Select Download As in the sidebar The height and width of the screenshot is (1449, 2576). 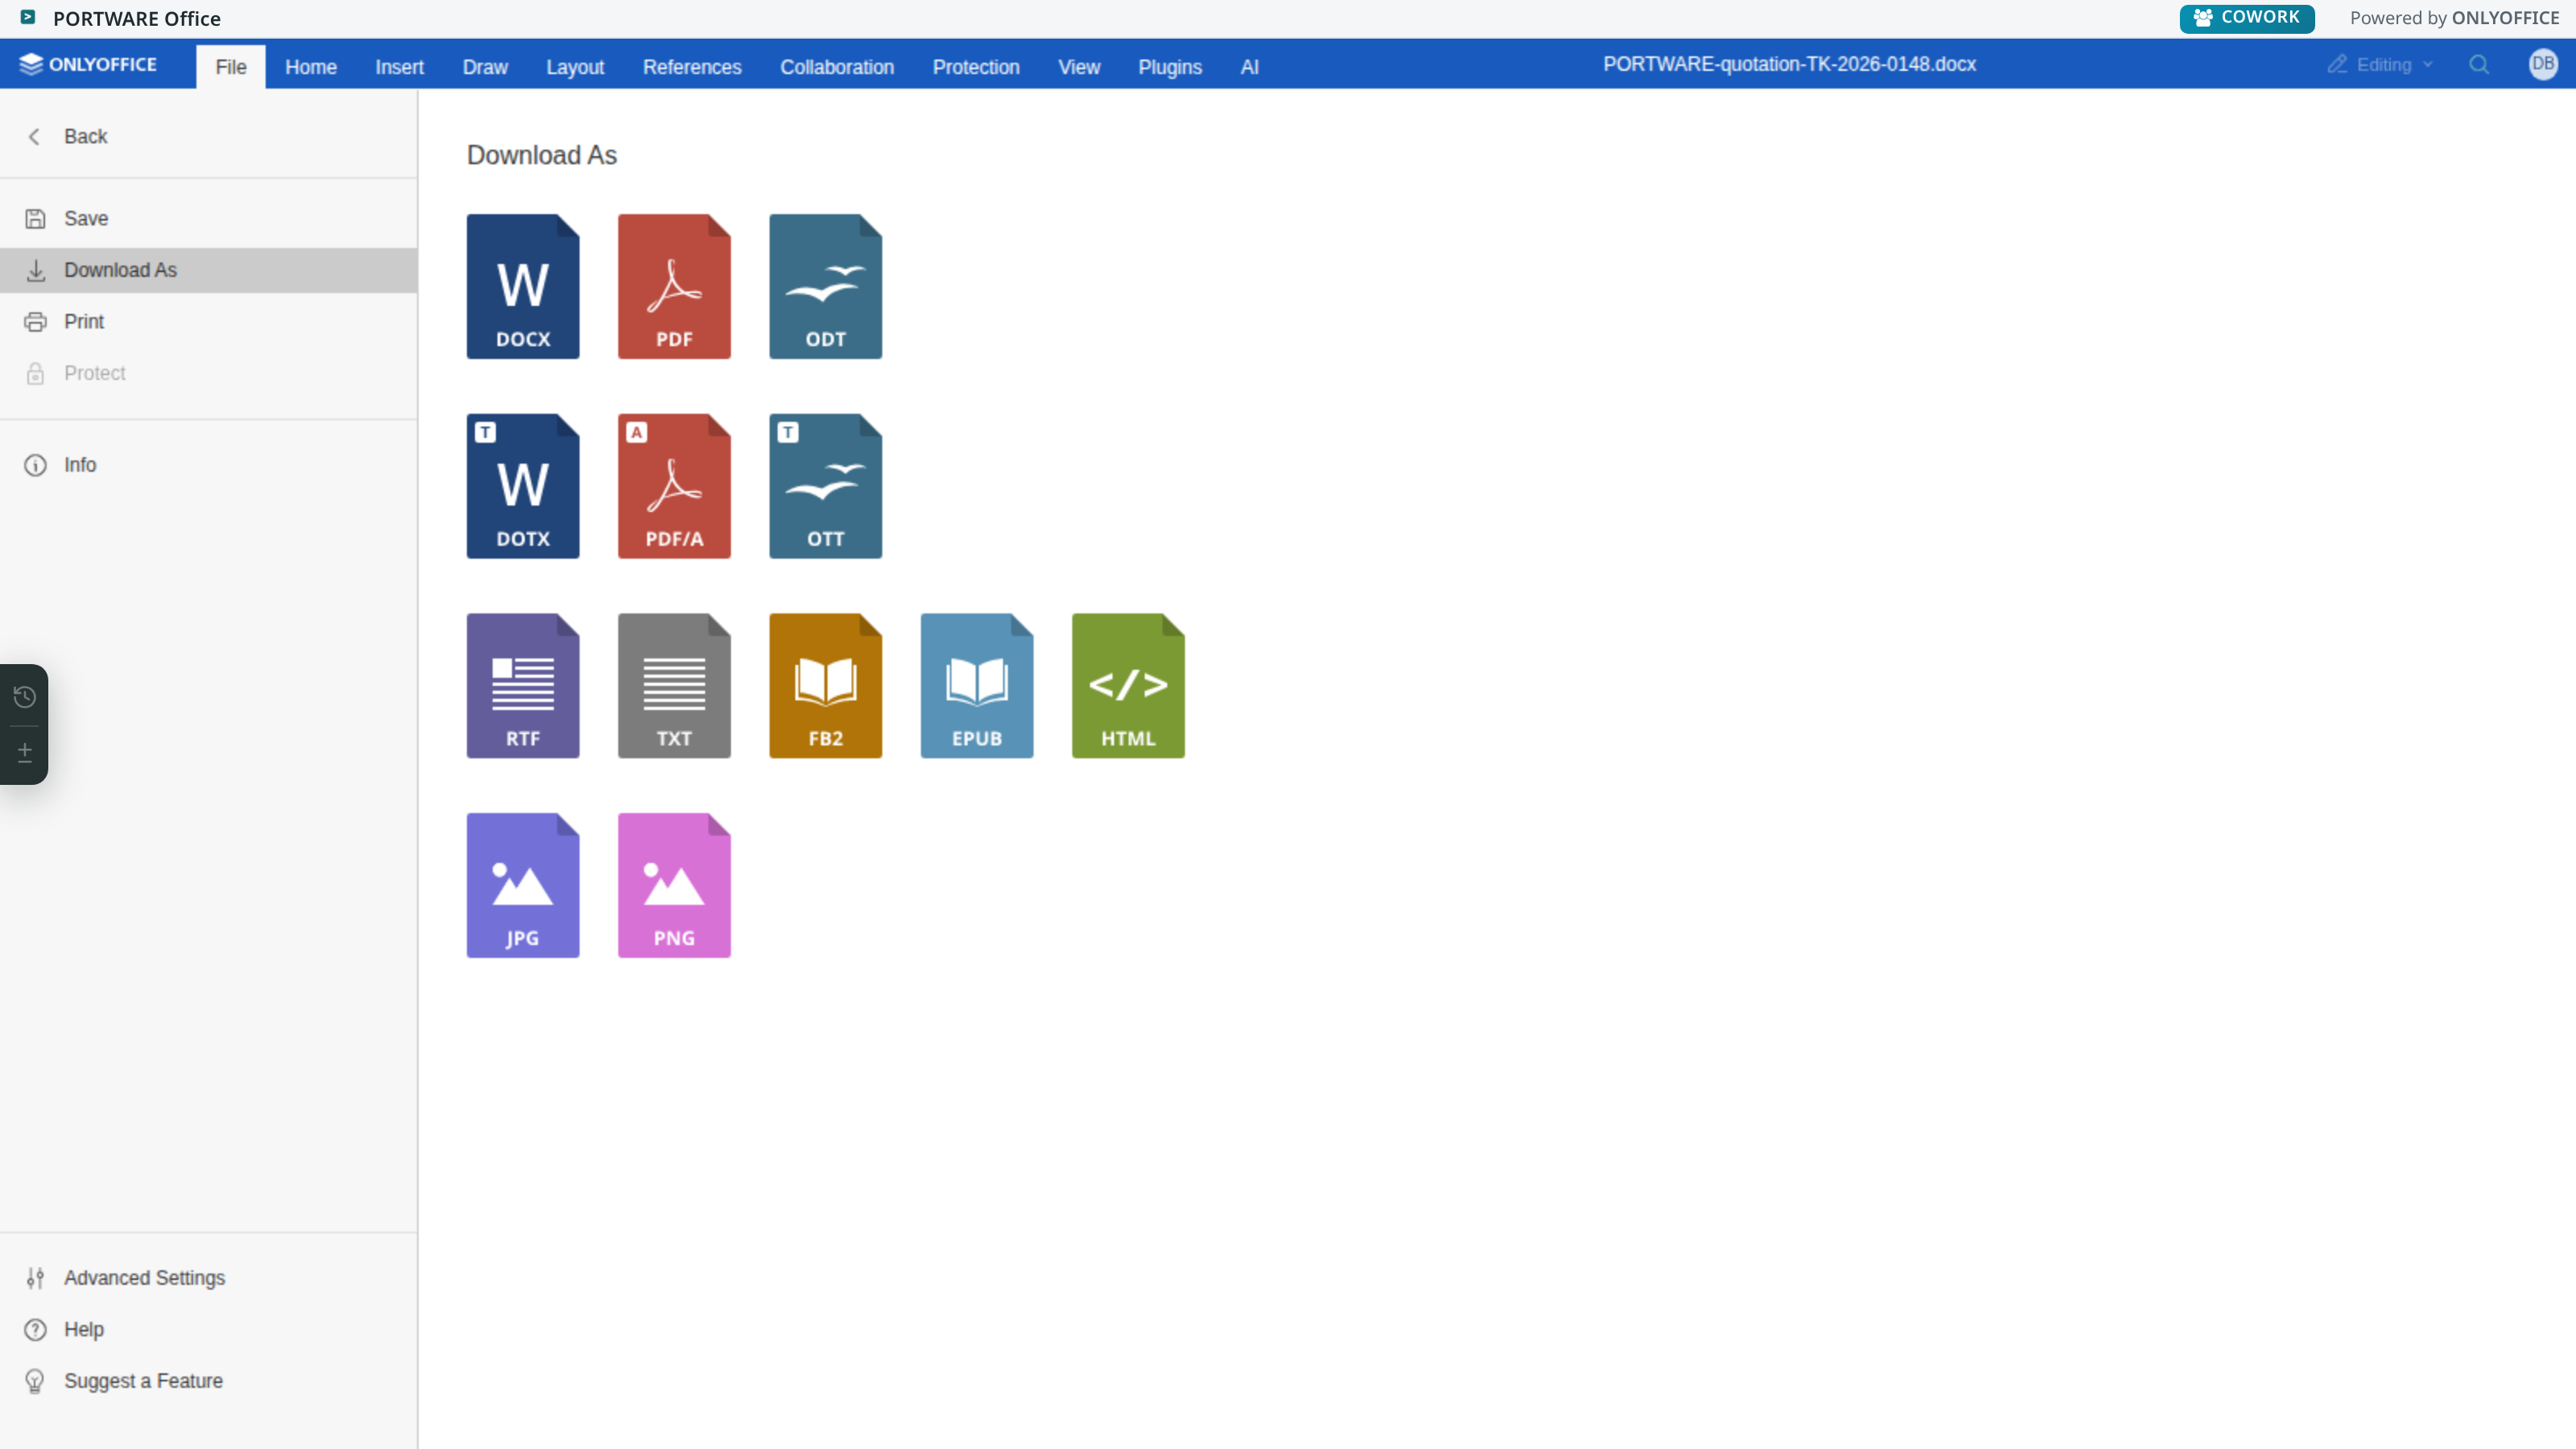208,270
